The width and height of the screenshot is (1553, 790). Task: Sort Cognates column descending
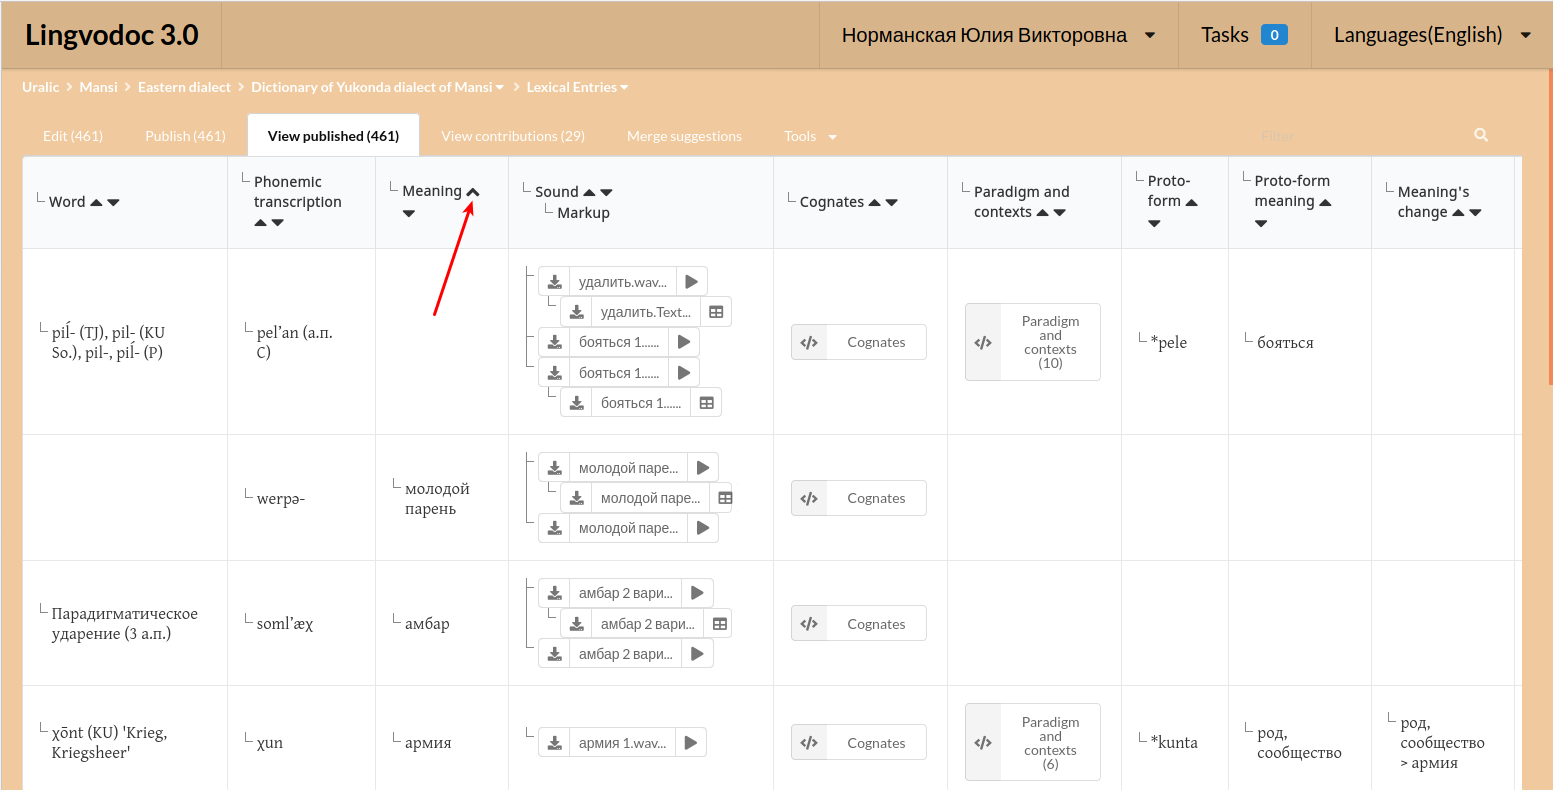893,201
